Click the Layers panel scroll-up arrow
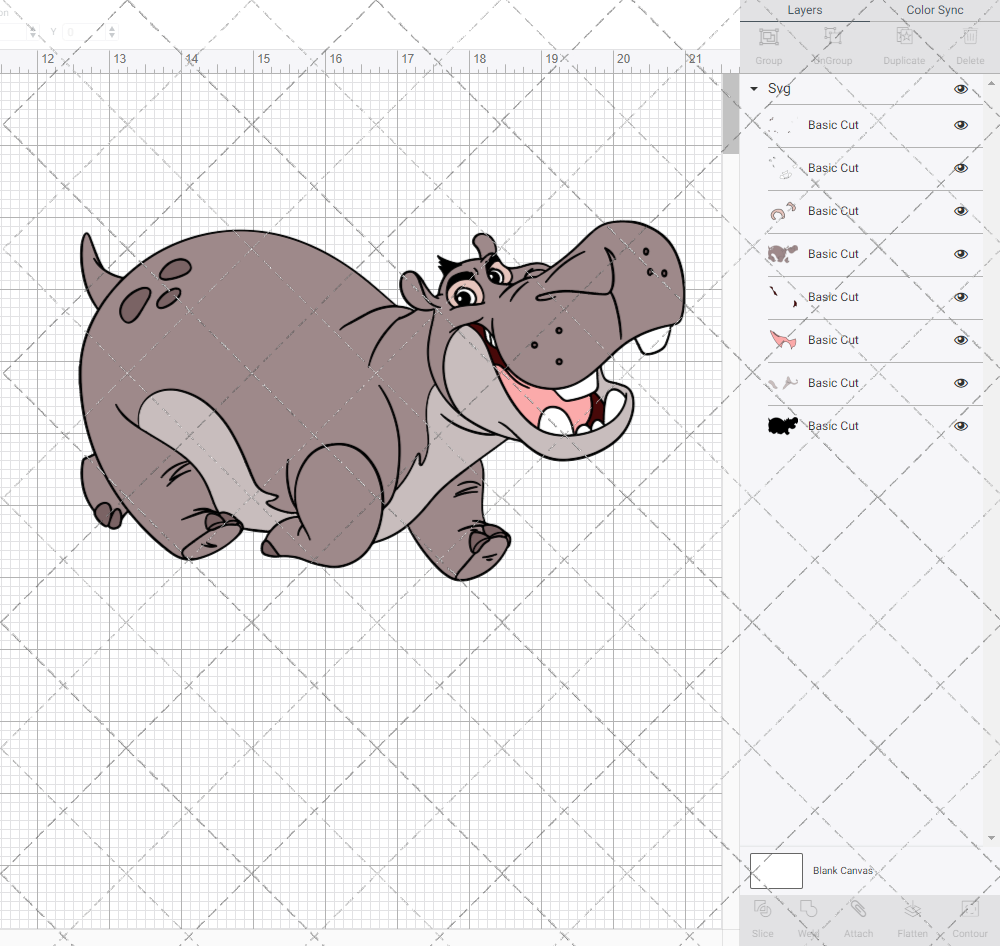This screenshot has height=946, width=1000. pos(990,84)
